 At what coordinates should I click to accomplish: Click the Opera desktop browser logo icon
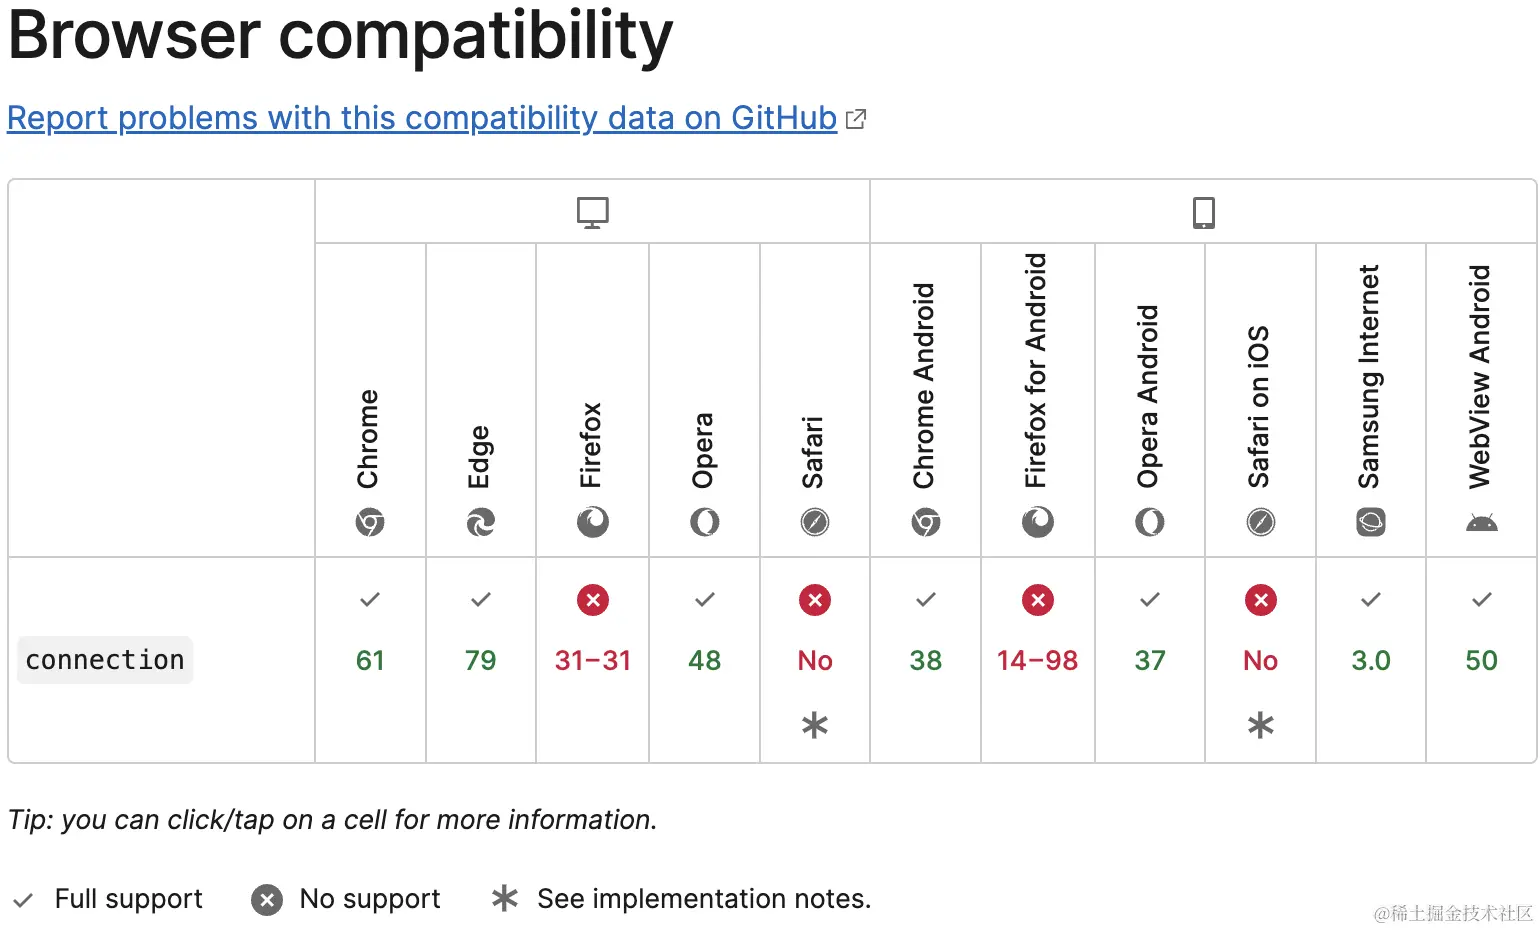[x=705, y=522]
